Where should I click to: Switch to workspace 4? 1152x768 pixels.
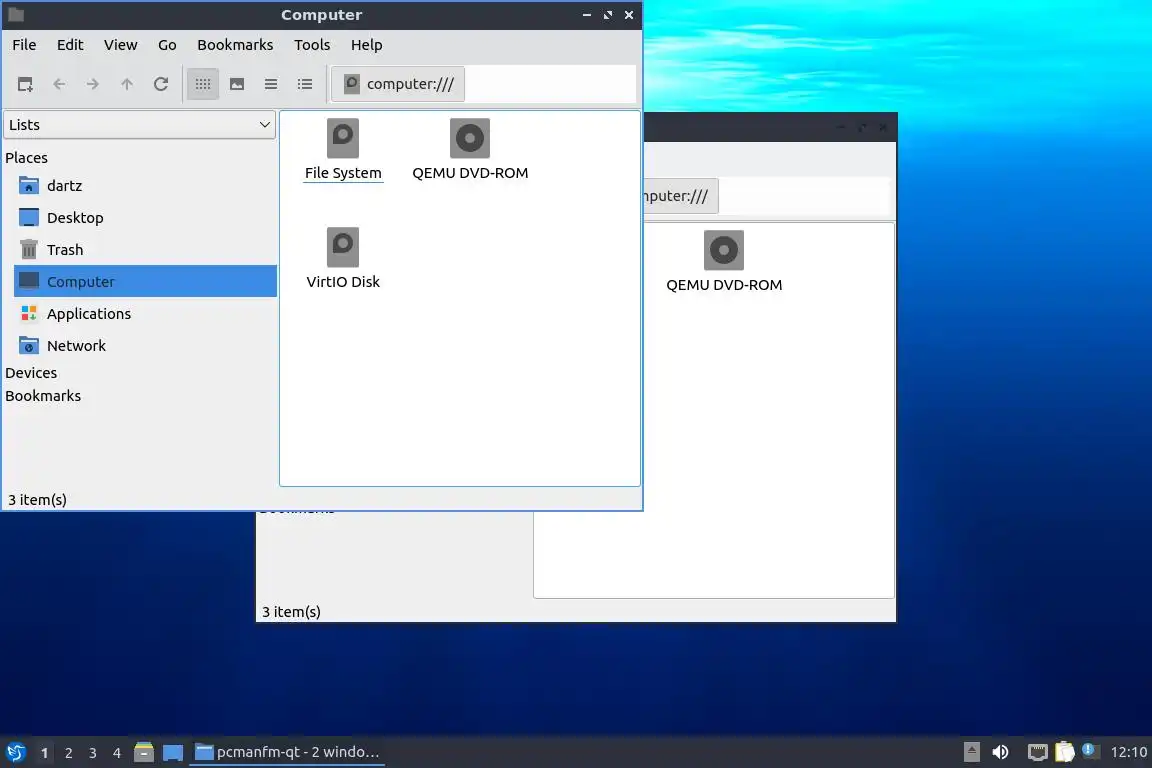(x=117, y=753)
